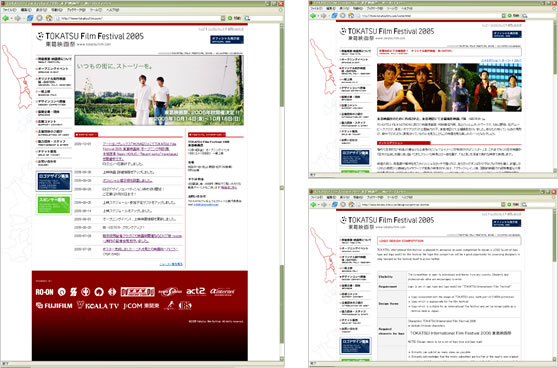Click the act2 sponsor logo in the red footer

(x=196, y=291)
